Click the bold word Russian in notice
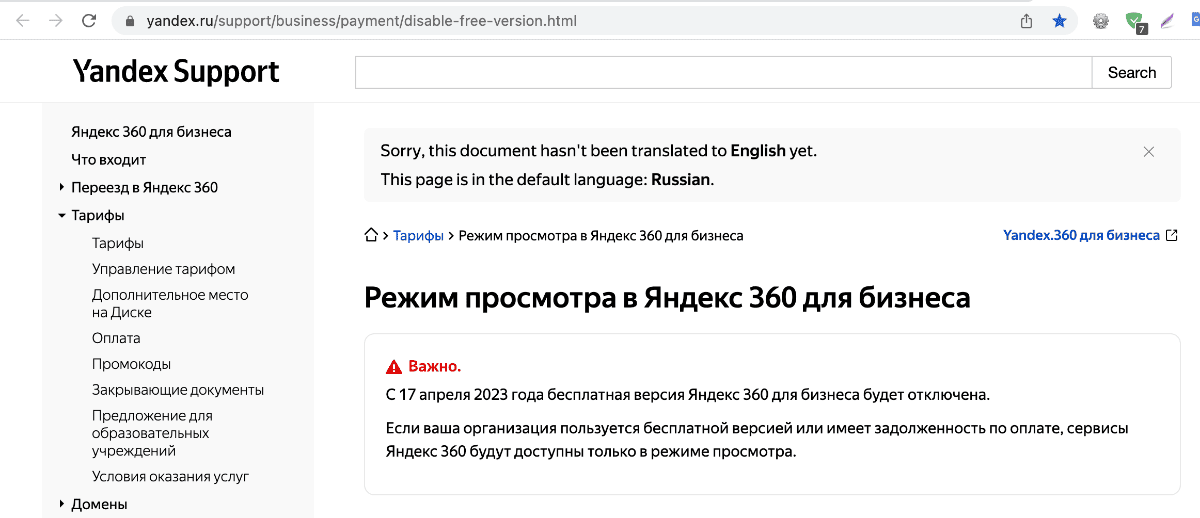This screenshot has width=1200, height=518. [x=680, y=180]
